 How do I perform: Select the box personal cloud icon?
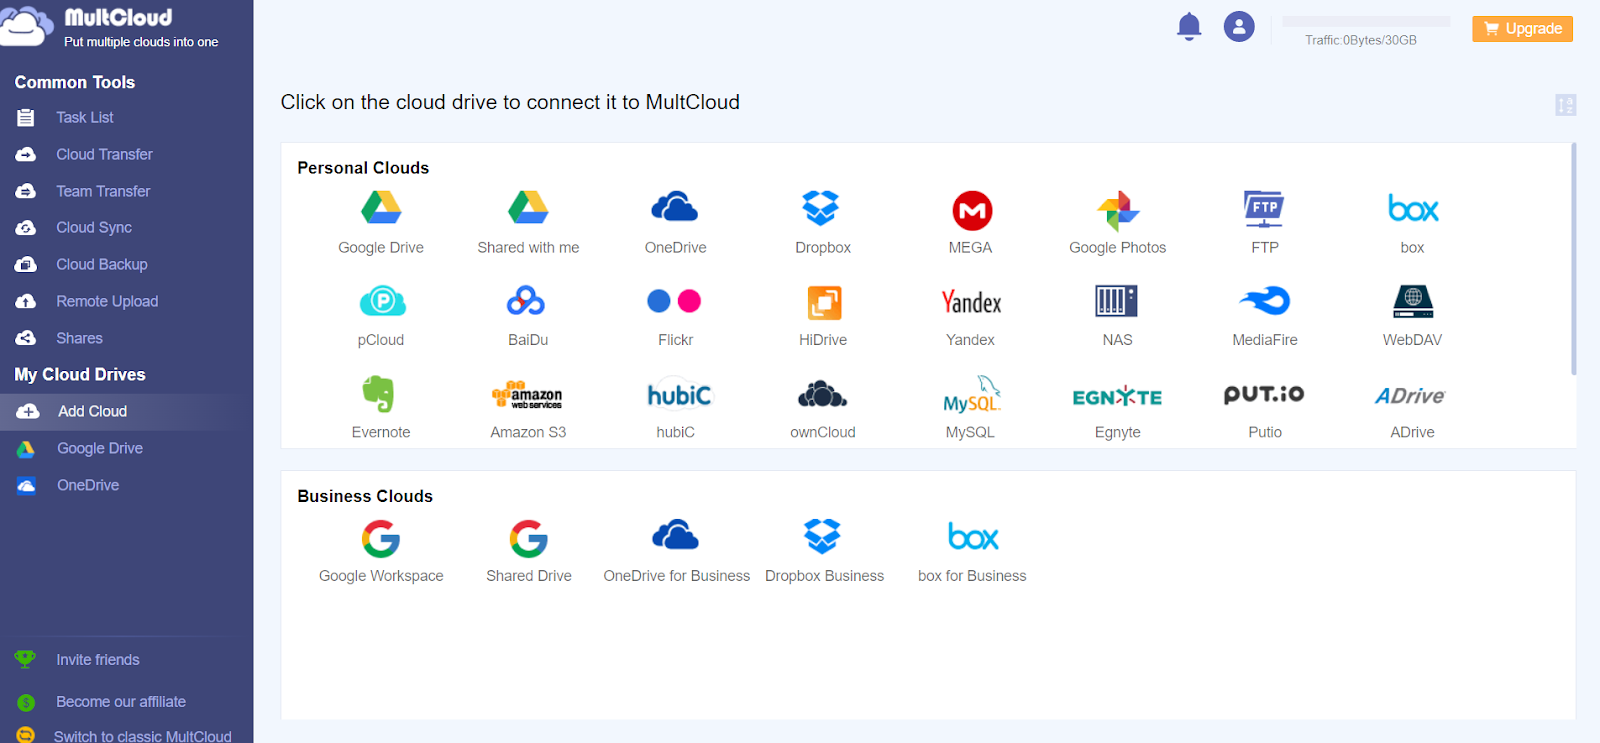pos(1413,209)
